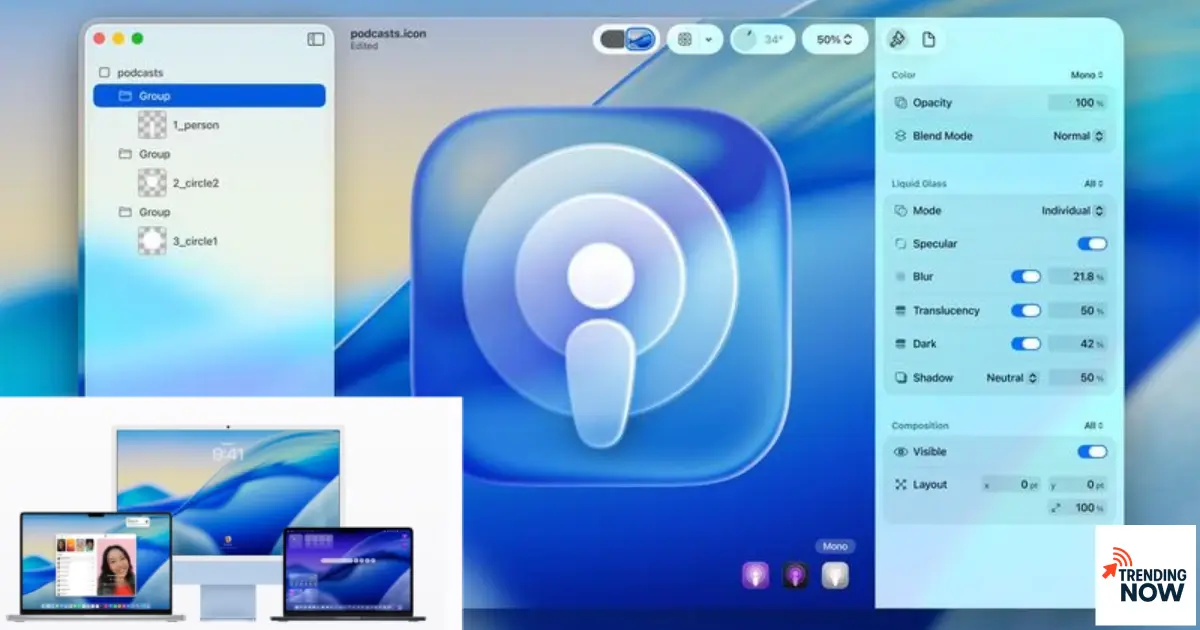Switch canvas to wallpaper background option
This screenshot has width=1200, height=630.
point(641,40)
